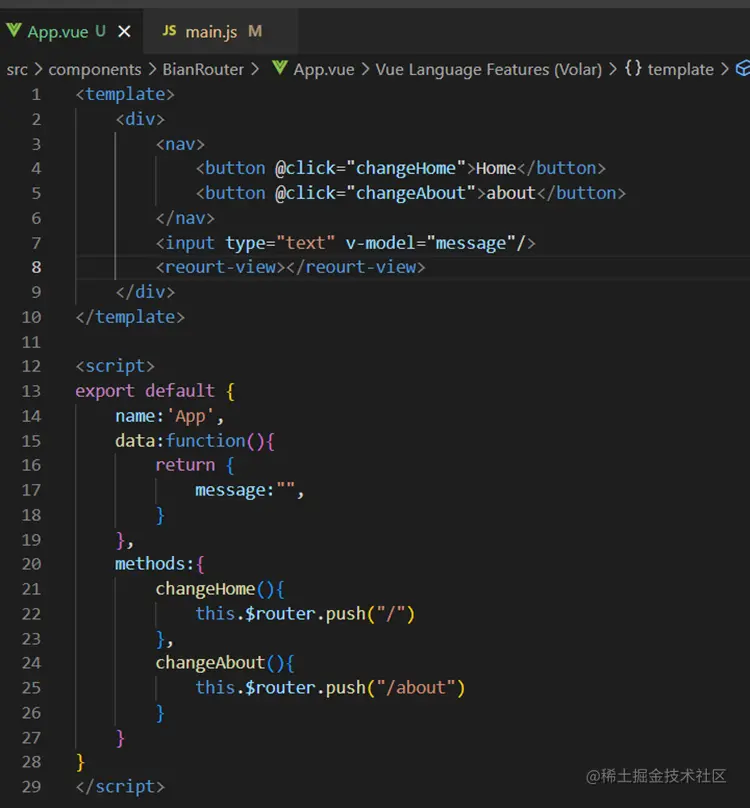Click the 'return {' statement
Viewport: 750px width, 808px height.
(195, 465)
